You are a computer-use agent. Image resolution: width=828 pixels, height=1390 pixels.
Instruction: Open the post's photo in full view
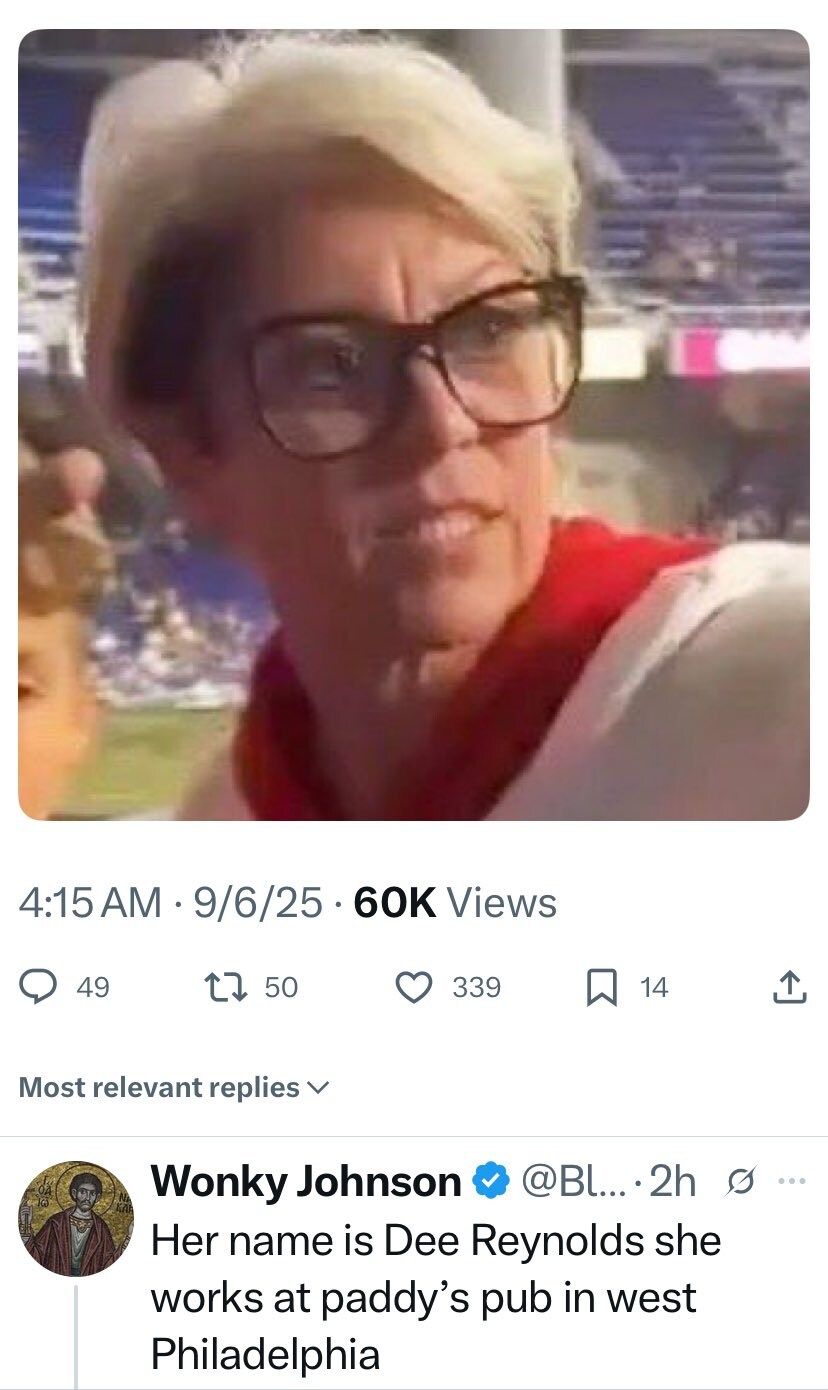414,425
